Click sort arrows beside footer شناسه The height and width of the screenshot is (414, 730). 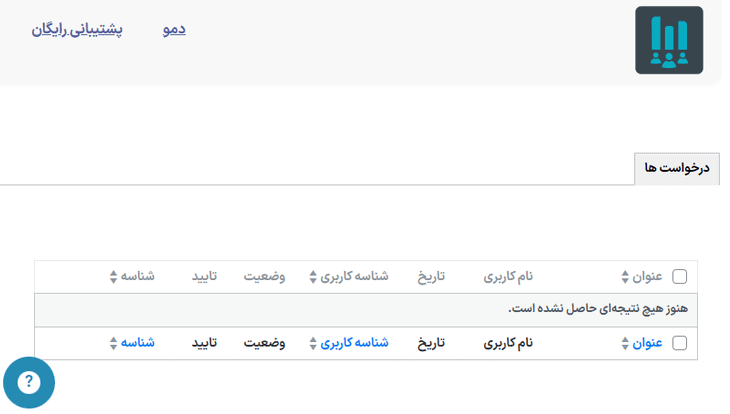(113, 343)
